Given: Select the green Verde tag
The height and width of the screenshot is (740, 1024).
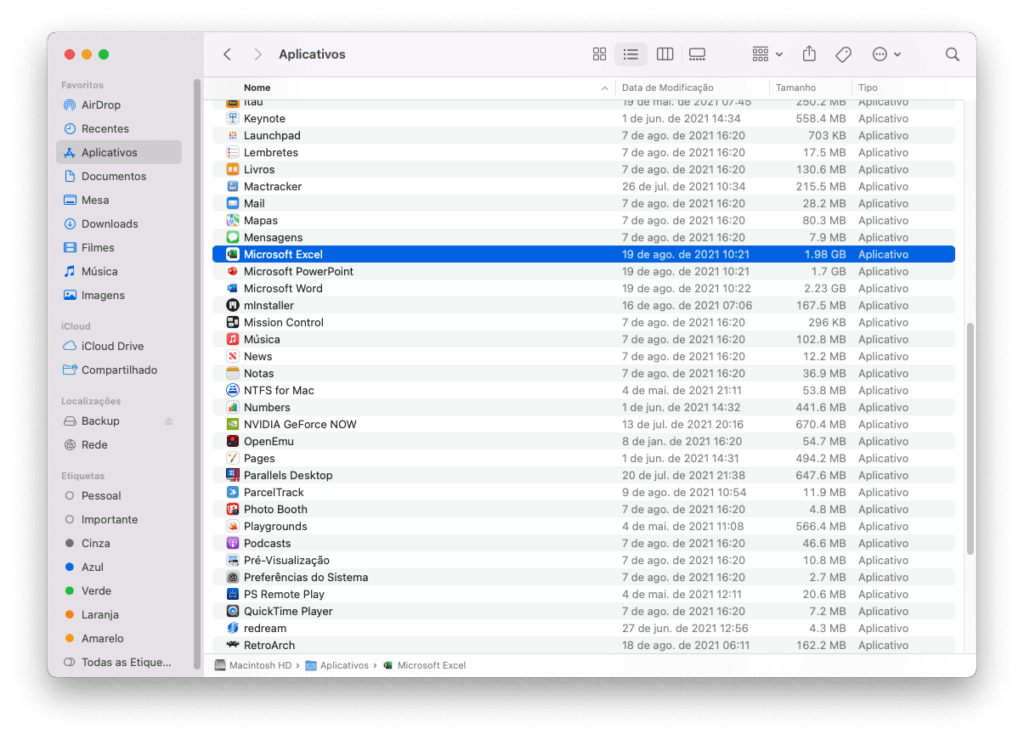Looking at the screenshot, I should (70, 591).
